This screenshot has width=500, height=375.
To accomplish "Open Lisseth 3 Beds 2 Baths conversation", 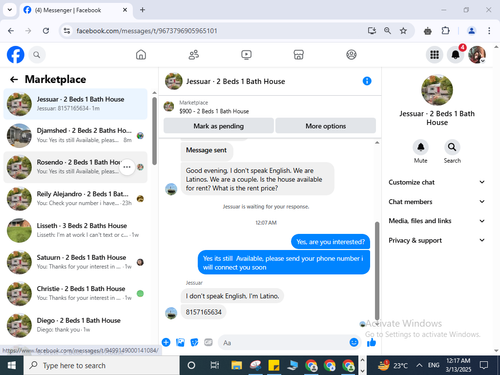I will coord(75,230).
